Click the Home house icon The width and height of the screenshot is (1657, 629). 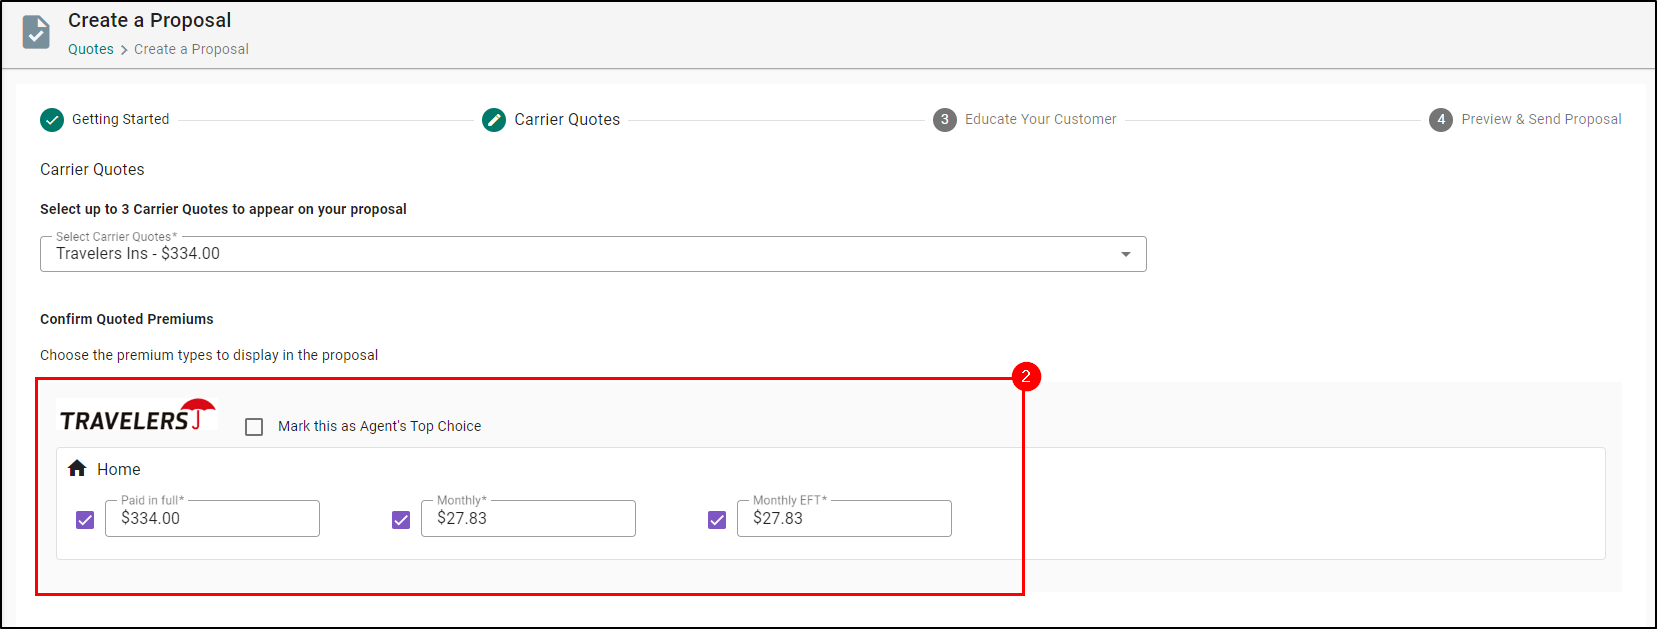click(x=77, y=468)
